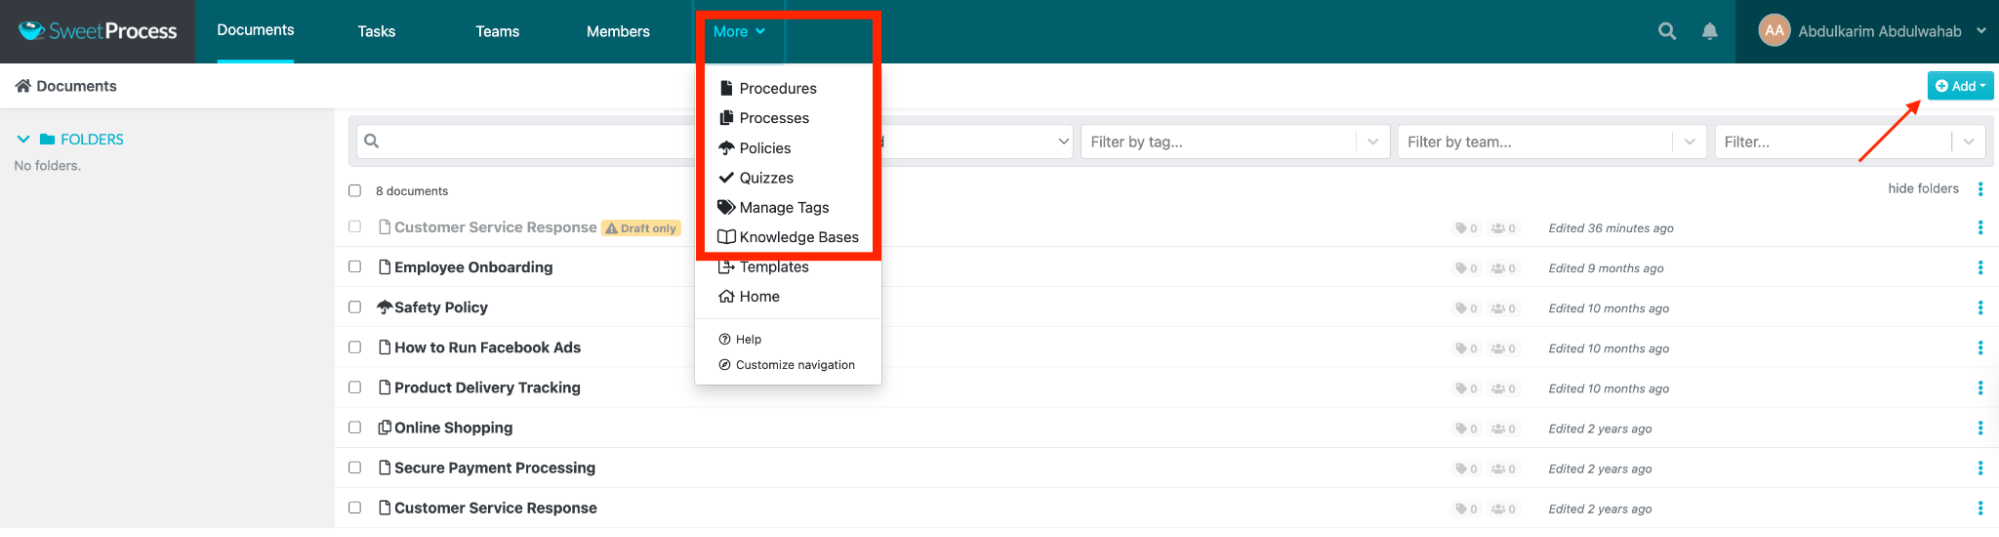Select Knowledge Bases from the More menu
This screenshot has width=1999, height=537.
798,237
